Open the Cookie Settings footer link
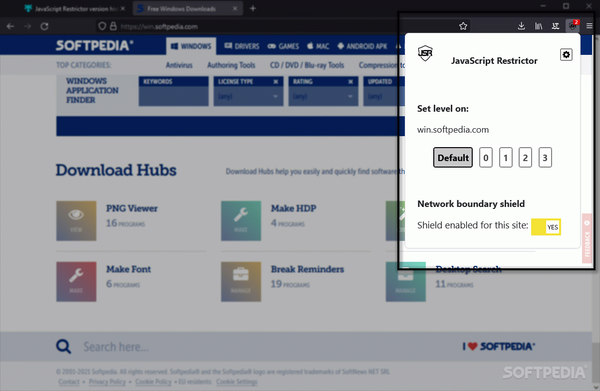This screenshot has width=600, height=391. 236,382
